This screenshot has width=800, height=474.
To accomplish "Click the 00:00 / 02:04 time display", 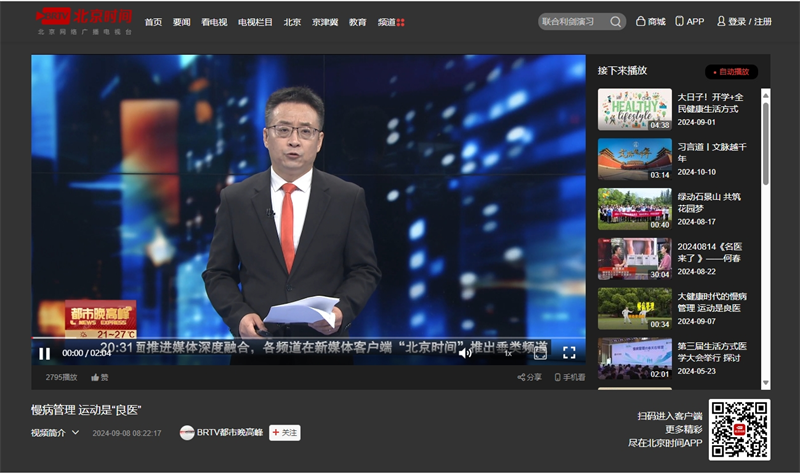I will click(86, 353).
